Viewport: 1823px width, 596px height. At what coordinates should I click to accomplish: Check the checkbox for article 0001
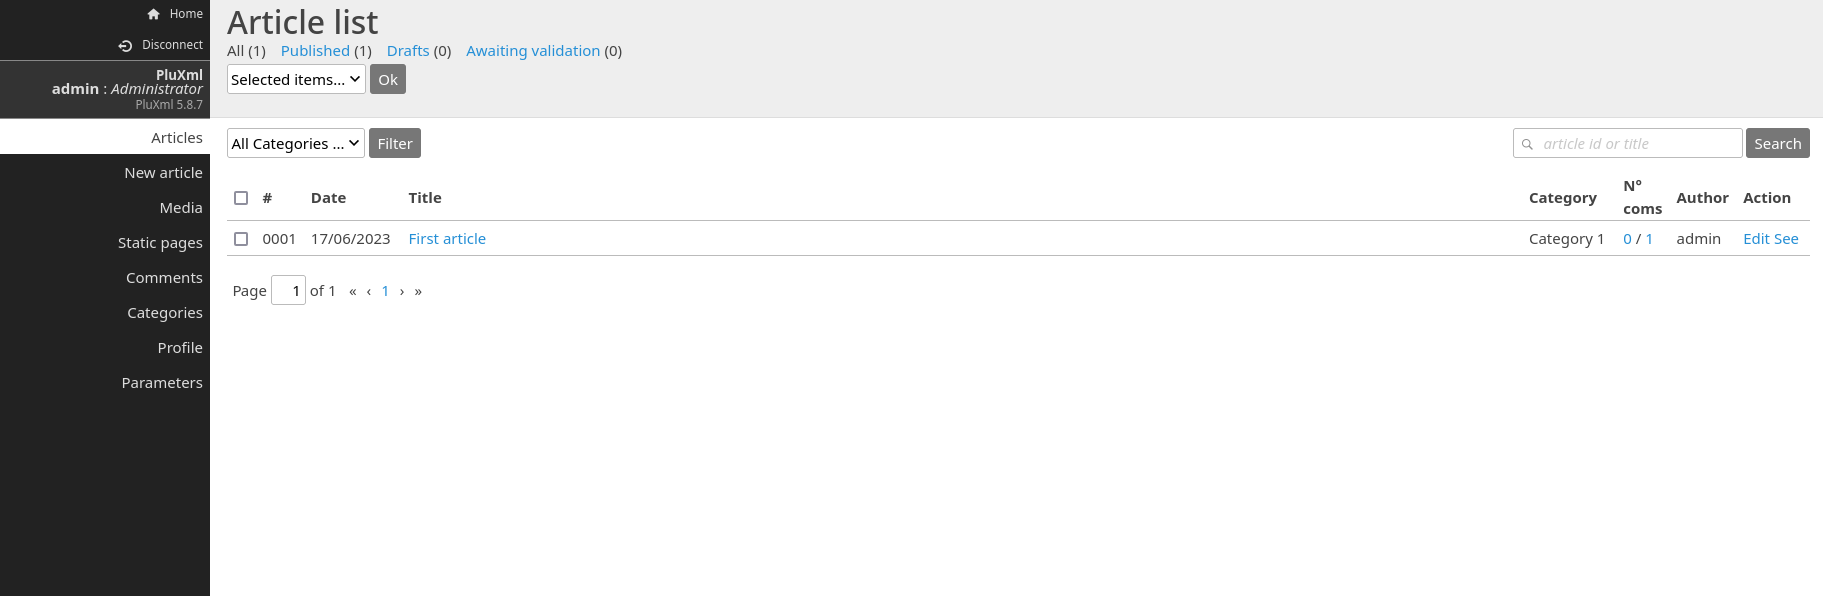coord(241,239)
